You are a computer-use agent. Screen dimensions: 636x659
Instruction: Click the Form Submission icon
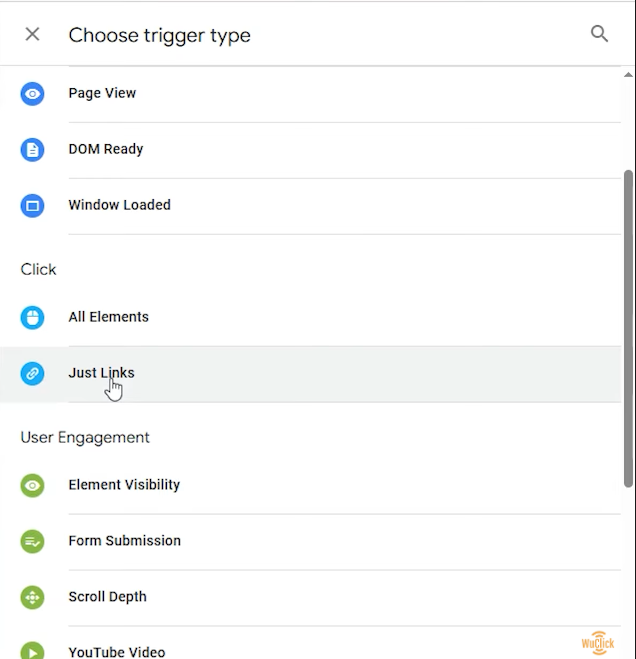click(x=32, y=541)
